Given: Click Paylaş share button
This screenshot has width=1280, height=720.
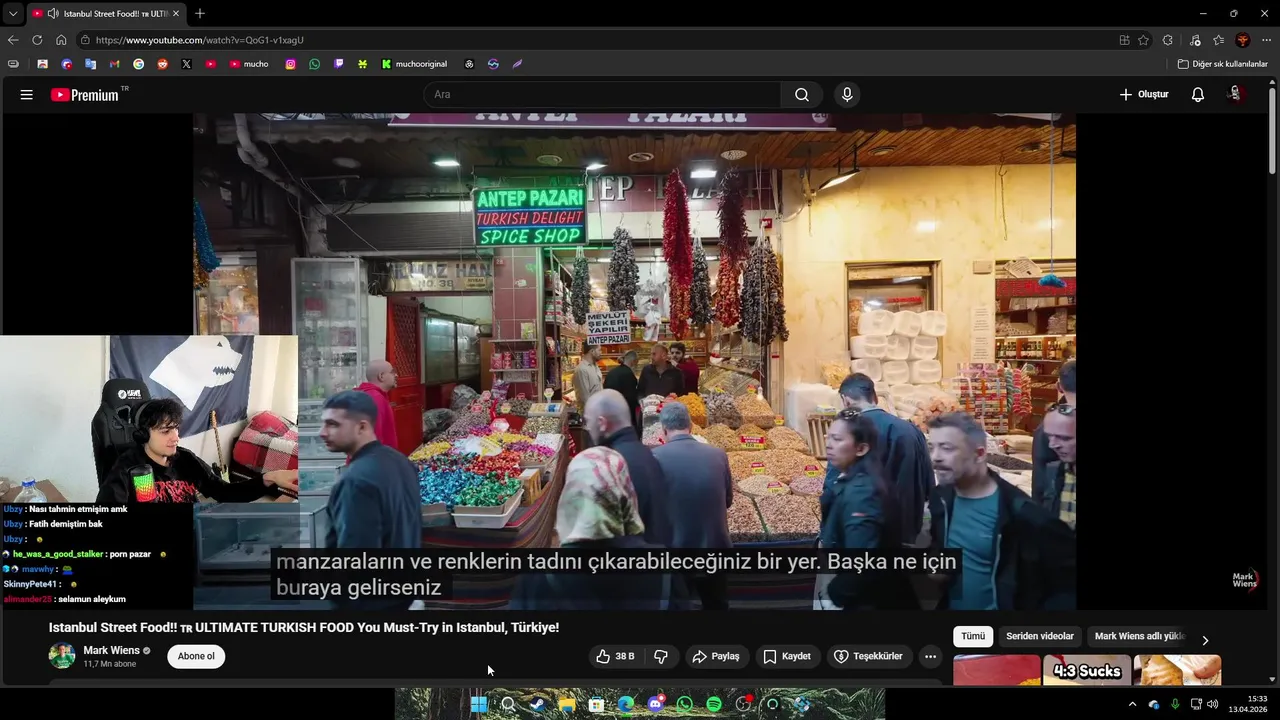Looking at the screenshot, I should [716, 656].
